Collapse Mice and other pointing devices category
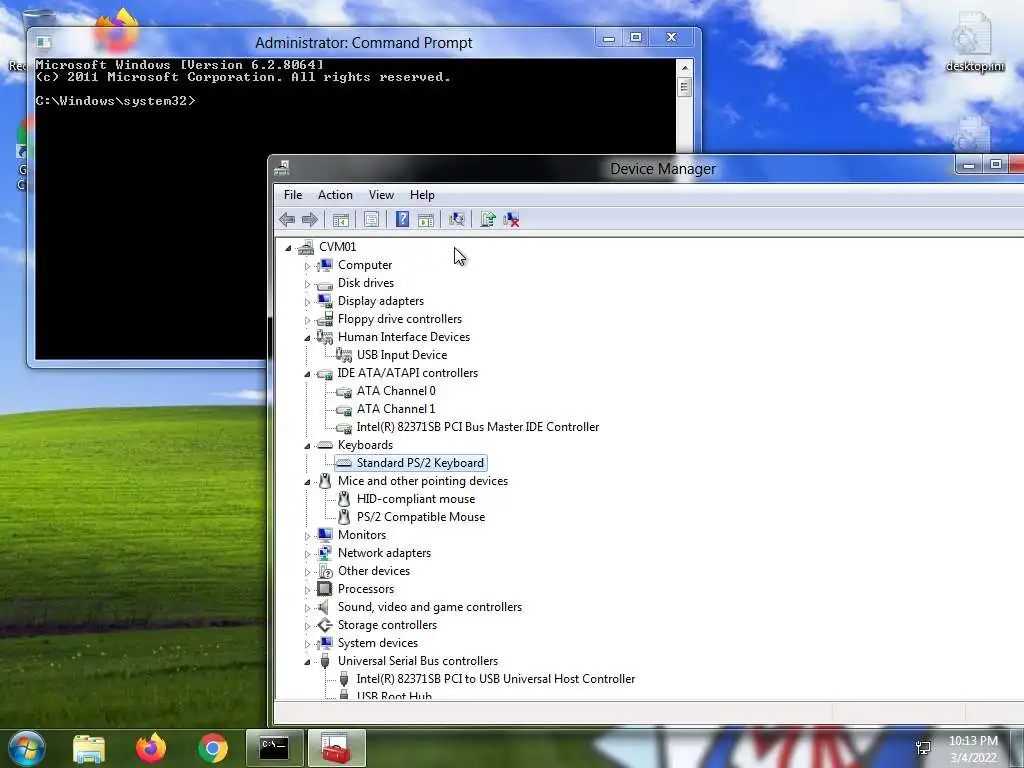 point(307,482)
